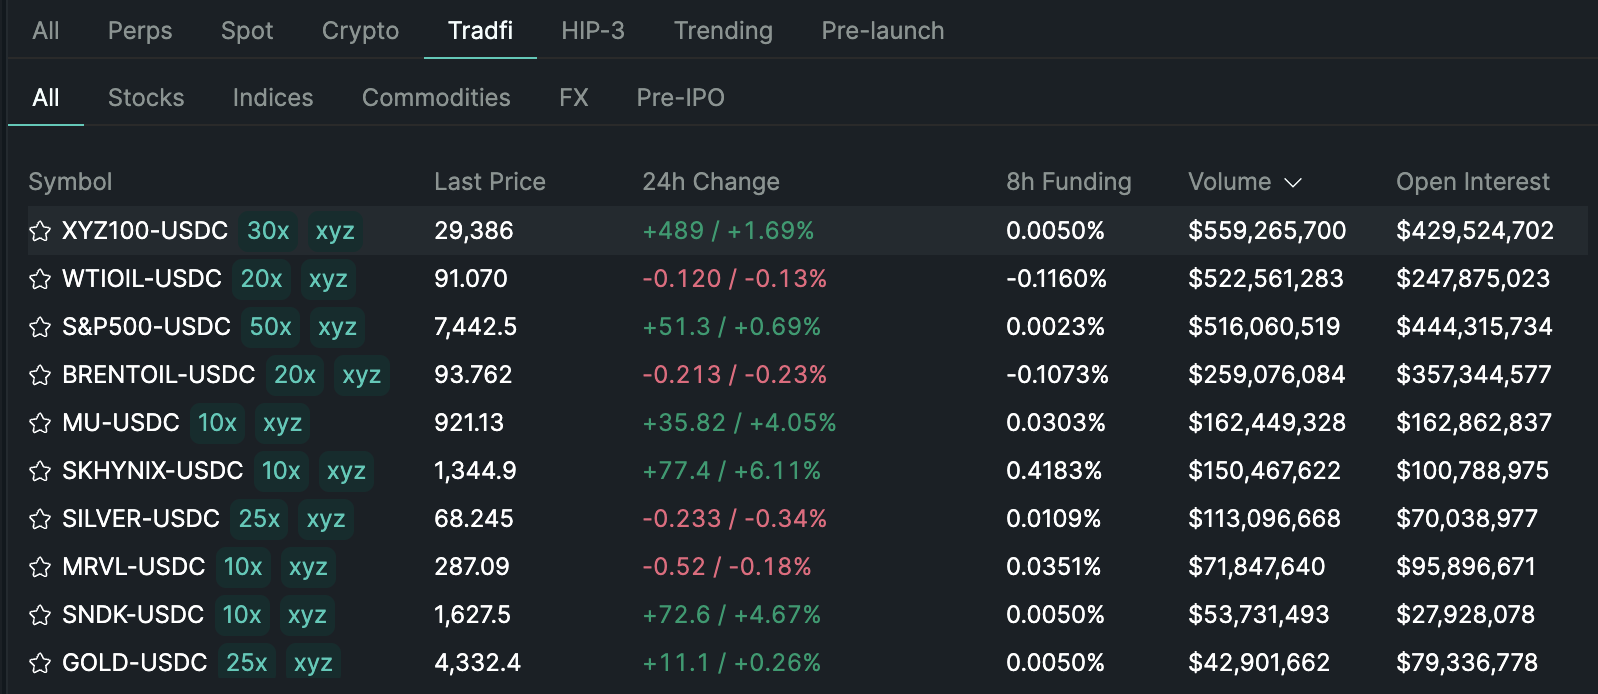Open the Trending tab

point(723,31)
